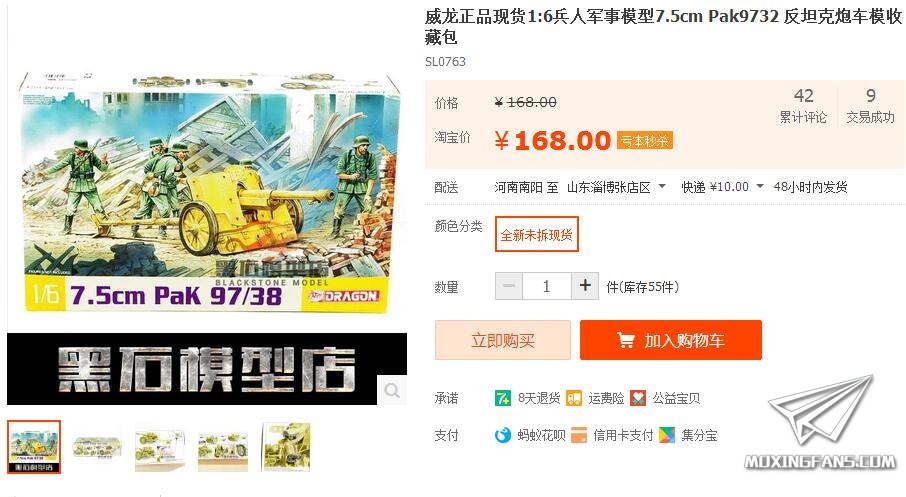The image size is (906, 497).
Task: Click the magnifier zoom icon on product image
Action: tap(392, 391)
